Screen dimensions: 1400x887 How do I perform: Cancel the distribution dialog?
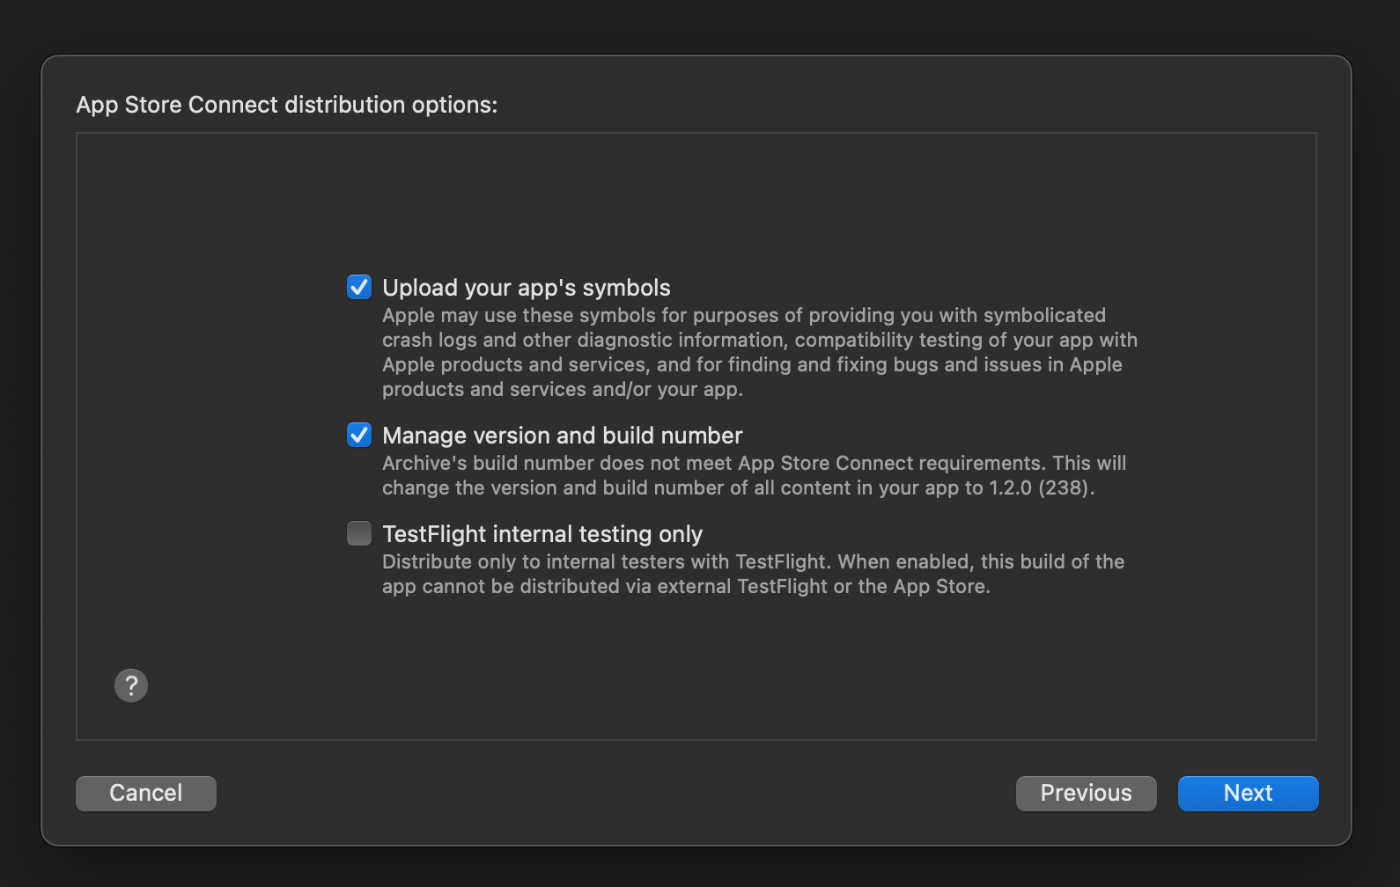tap(146, 793)
